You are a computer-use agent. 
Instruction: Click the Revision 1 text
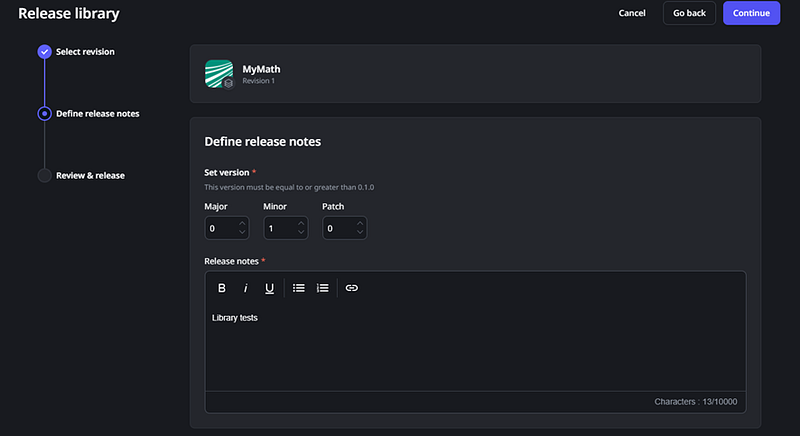tap(258, 81)
